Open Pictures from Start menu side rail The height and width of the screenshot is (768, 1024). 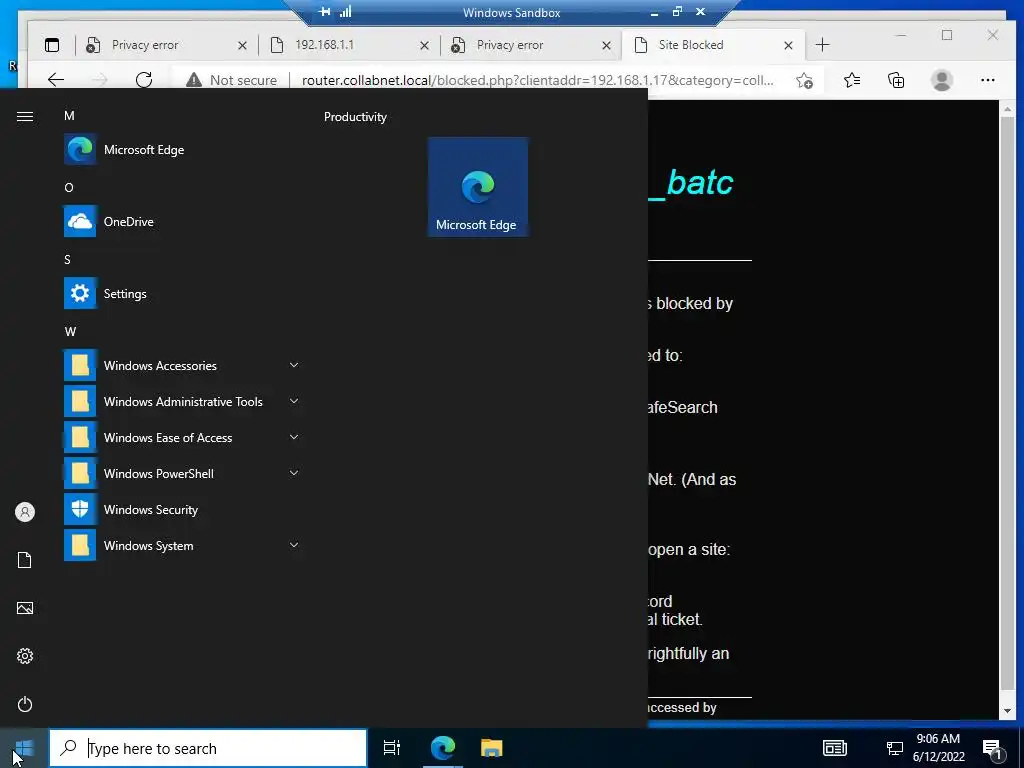click(25, 608)
